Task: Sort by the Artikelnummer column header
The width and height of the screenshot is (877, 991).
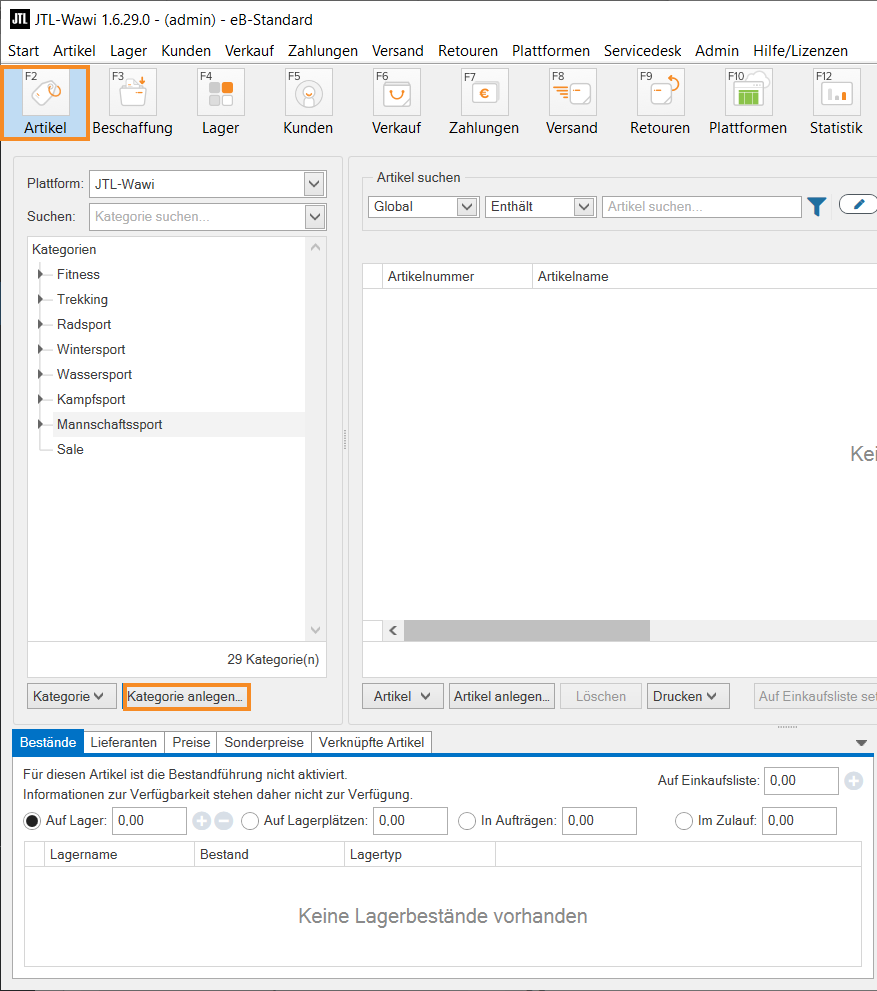Action: tap(457, 277)
